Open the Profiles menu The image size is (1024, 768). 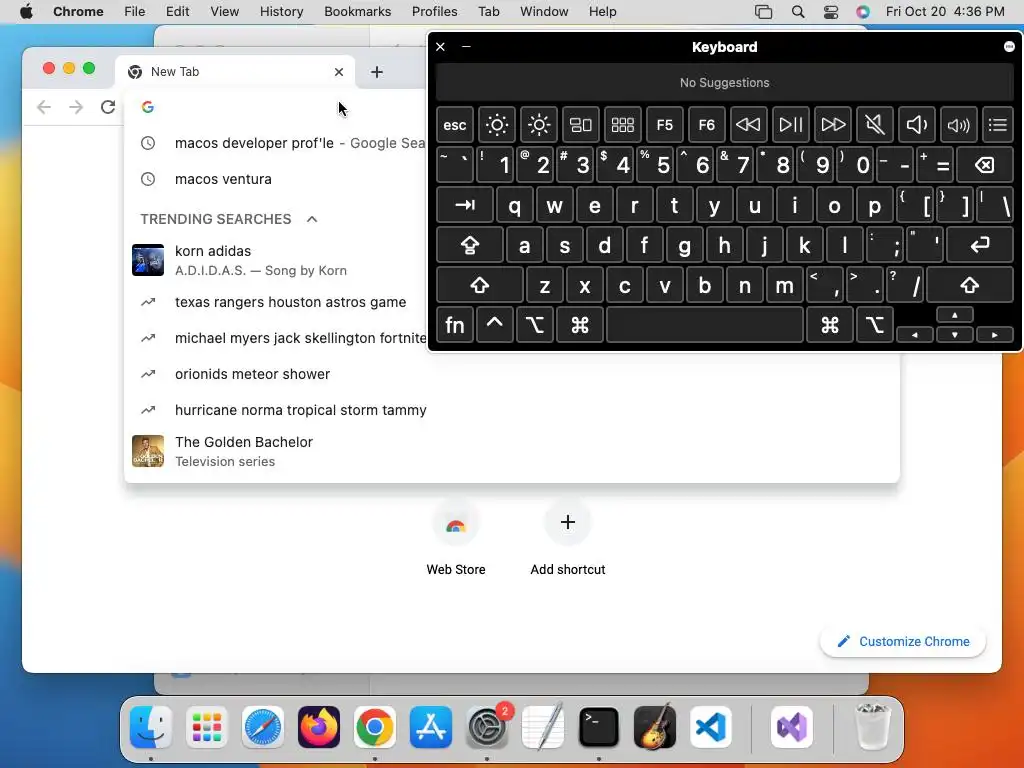434,12
